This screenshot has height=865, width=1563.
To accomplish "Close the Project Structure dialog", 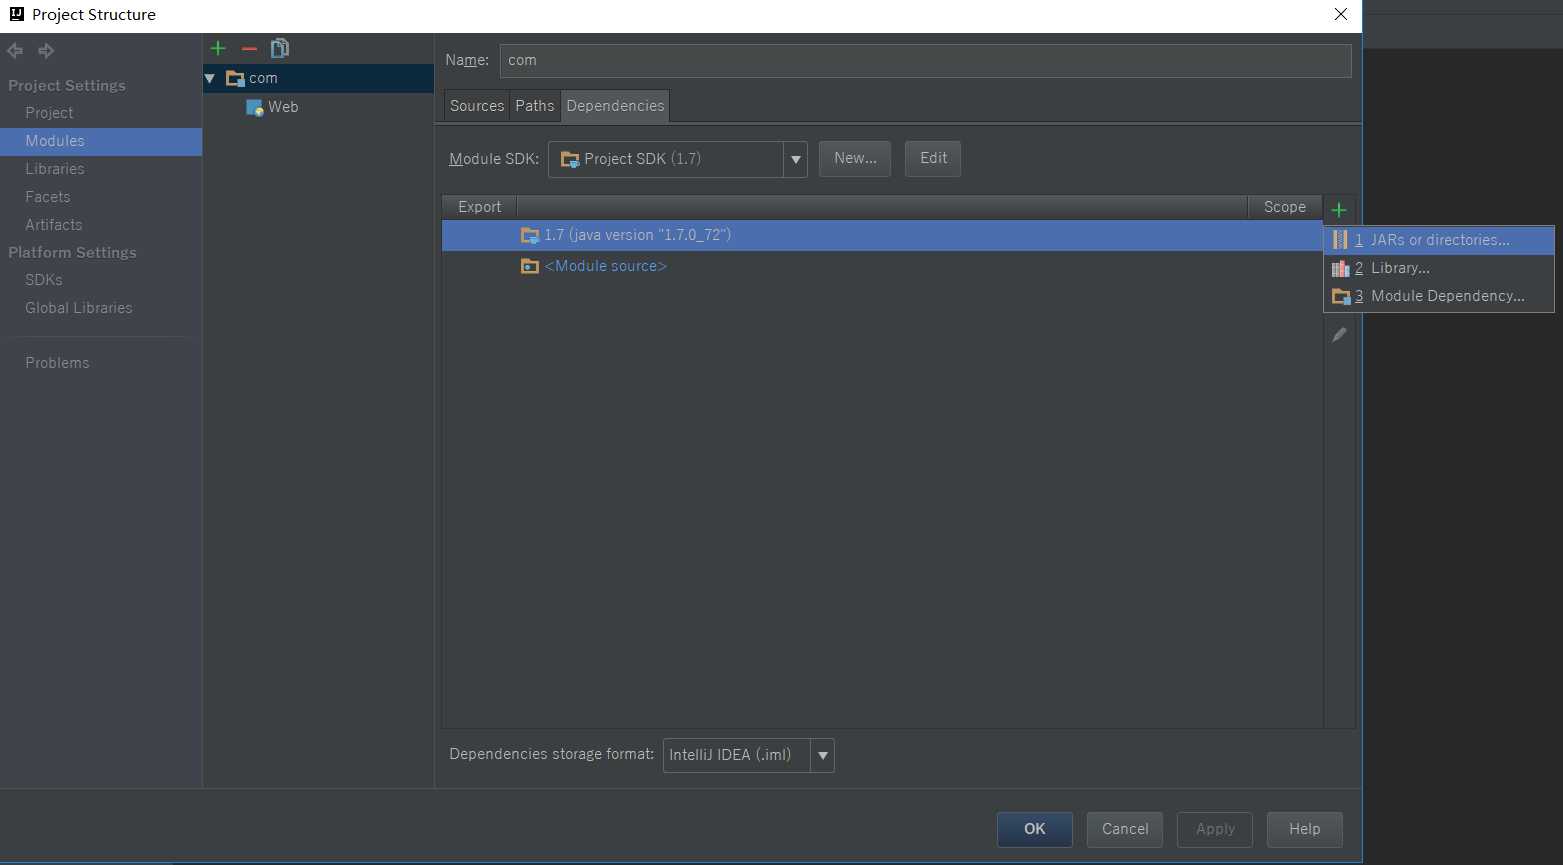I will point(1341,14).
